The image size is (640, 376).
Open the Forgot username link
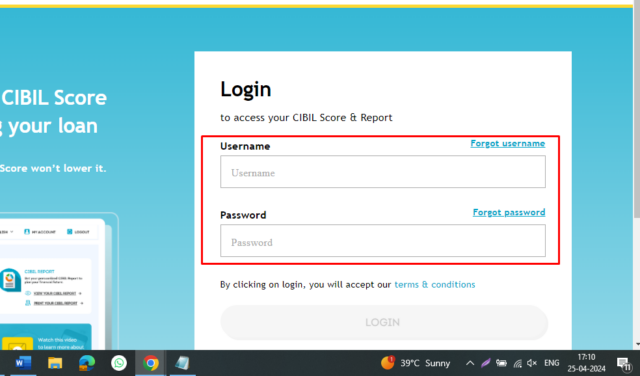point(507,144)
